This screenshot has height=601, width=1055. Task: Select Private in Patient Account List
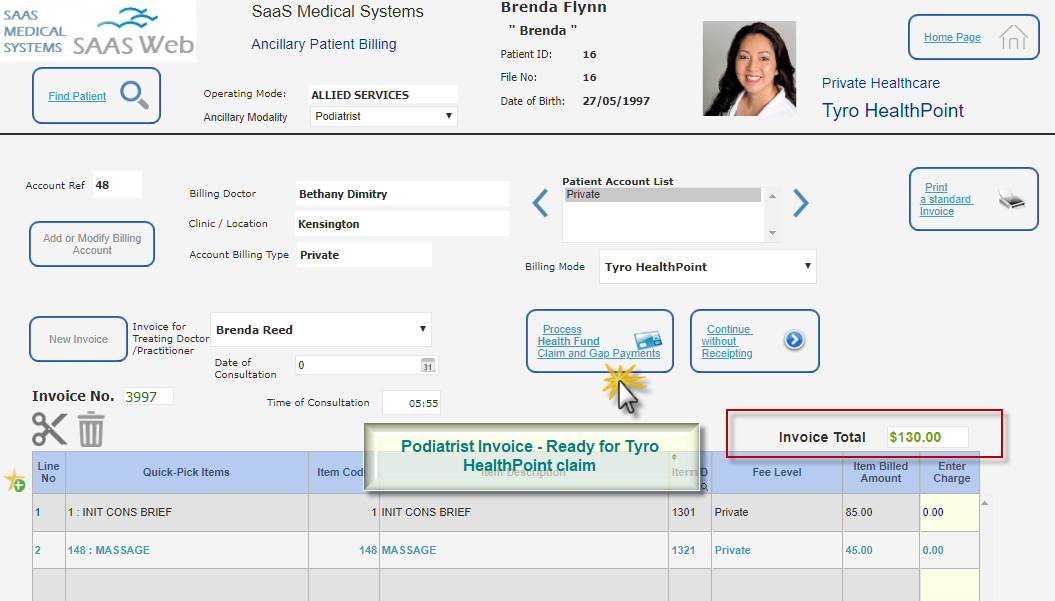click(x=662, y=195)
